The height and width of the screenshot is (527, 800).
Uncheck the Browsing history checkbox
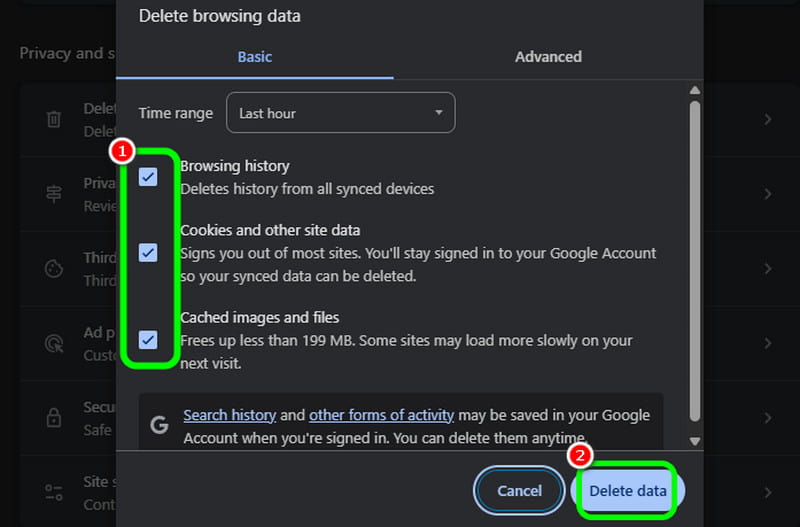coord(148,177)
